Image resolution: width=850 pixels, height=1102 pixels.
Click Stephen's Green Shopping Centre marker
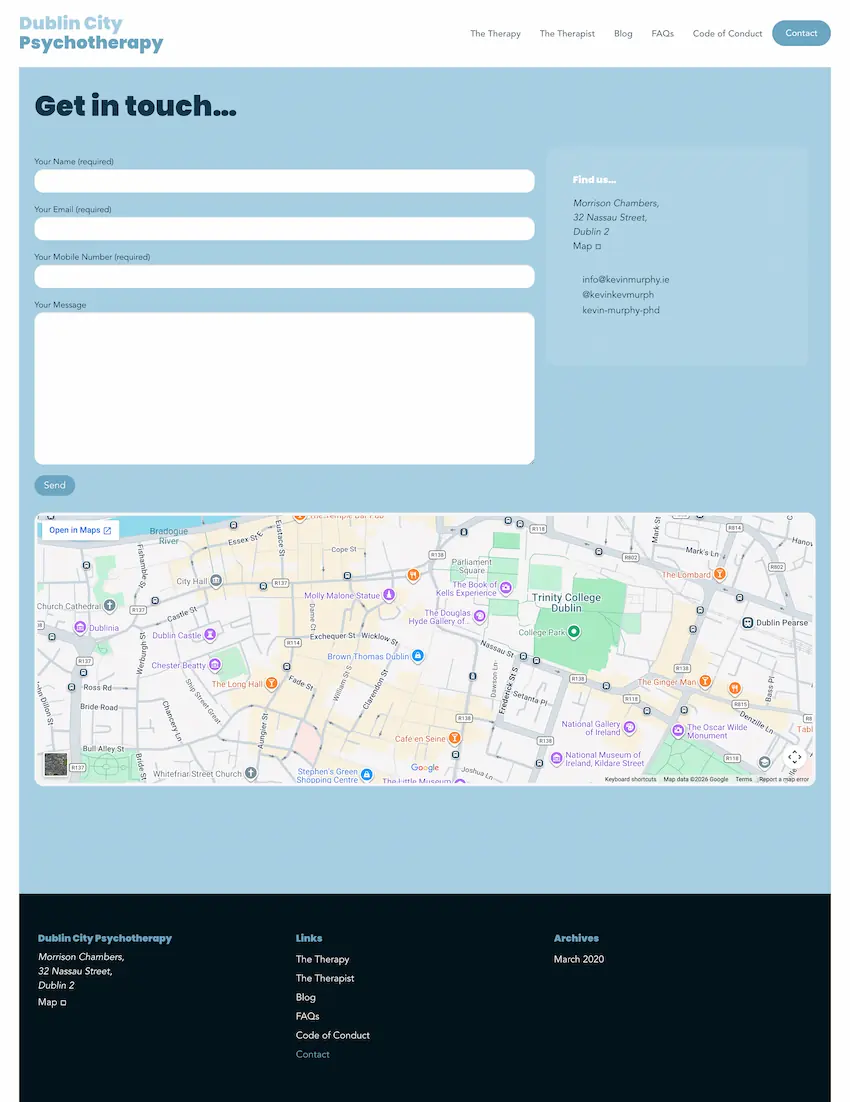coord(366,774)
